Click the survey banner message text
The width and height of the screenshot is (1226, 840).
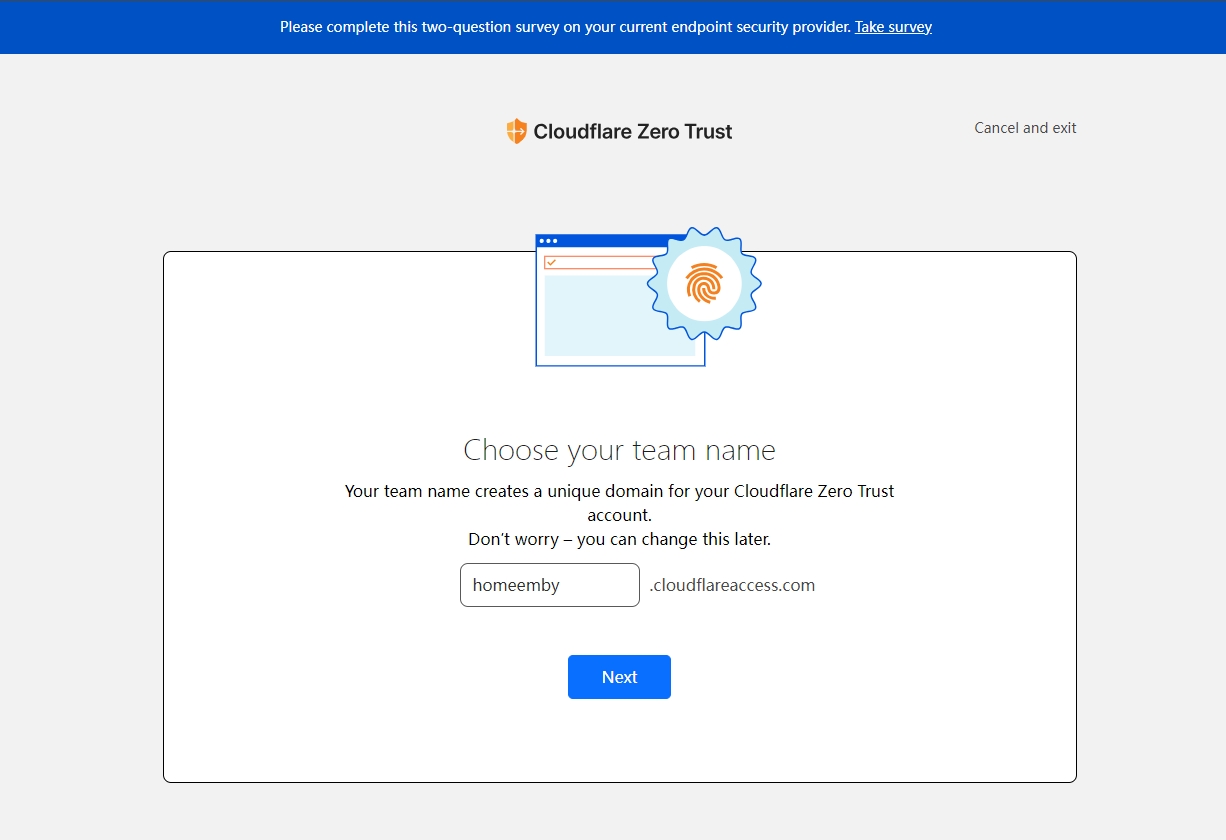click(565, 27)
